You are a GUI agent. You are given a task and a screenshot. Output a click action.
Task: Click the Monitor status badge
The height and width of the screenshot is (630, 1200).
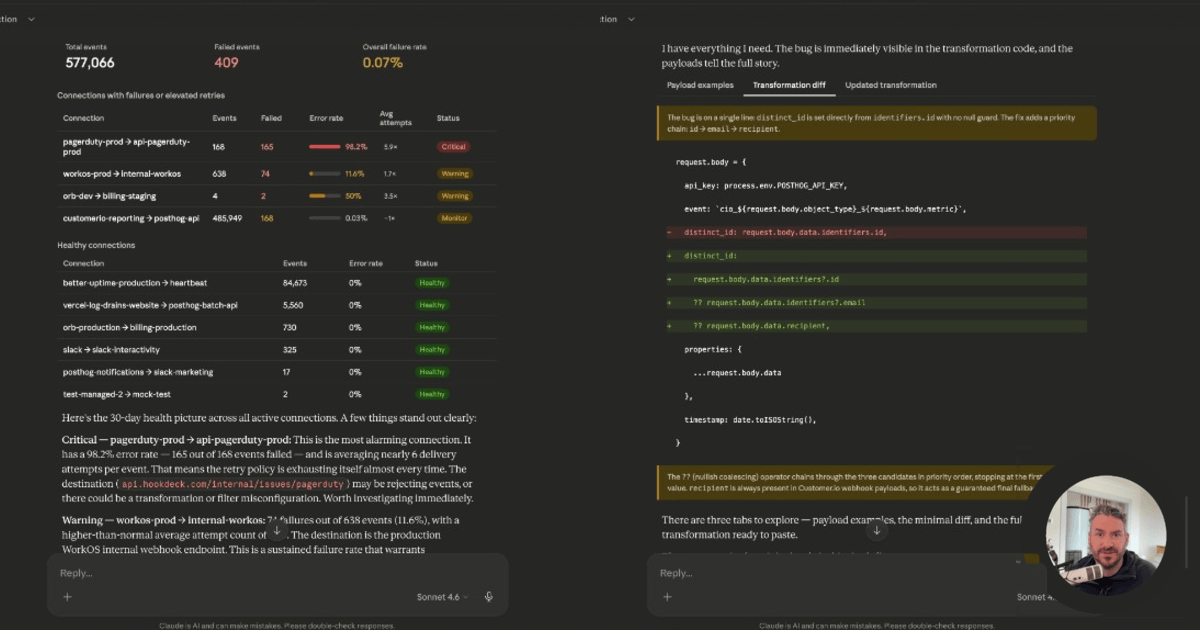coord(454,218)
